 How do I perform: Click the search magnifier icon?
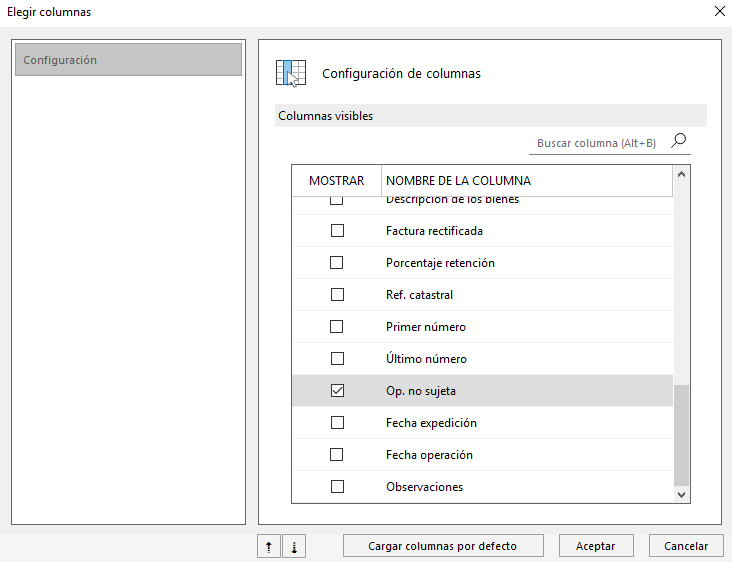[x=679, y=140]
